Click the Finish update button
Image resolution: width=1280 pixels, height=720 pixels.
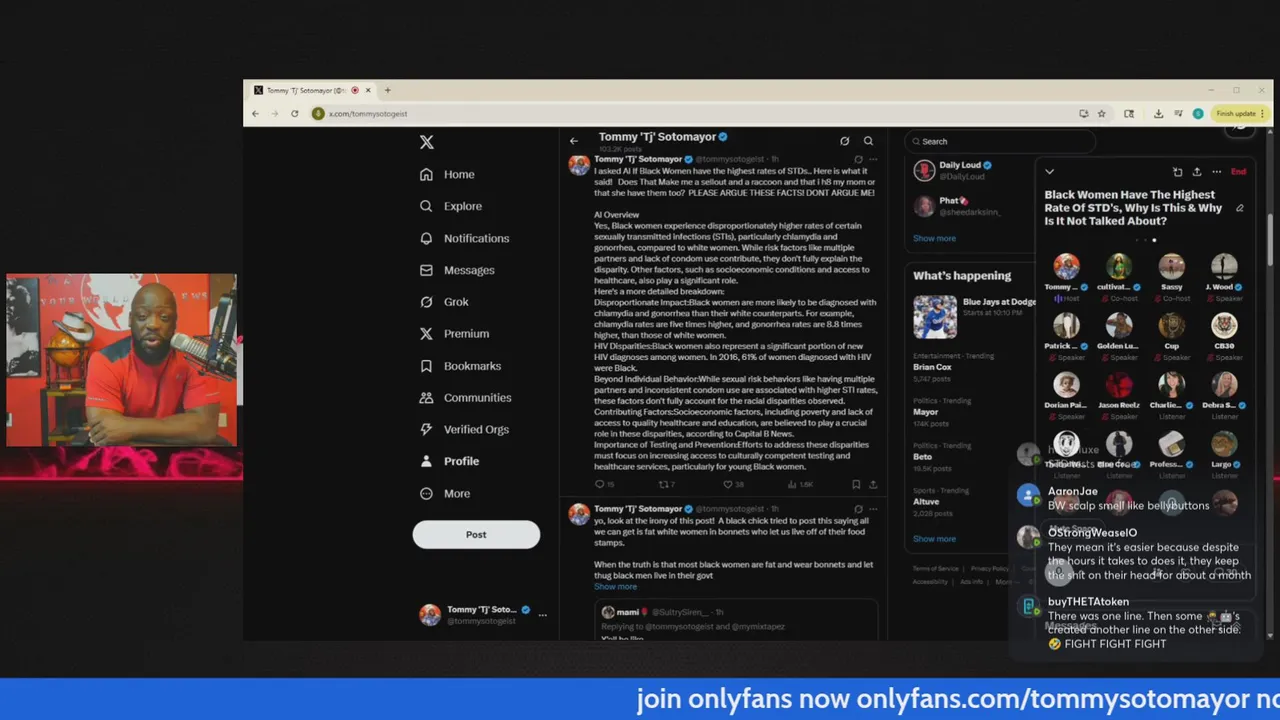click(1240, 114)
